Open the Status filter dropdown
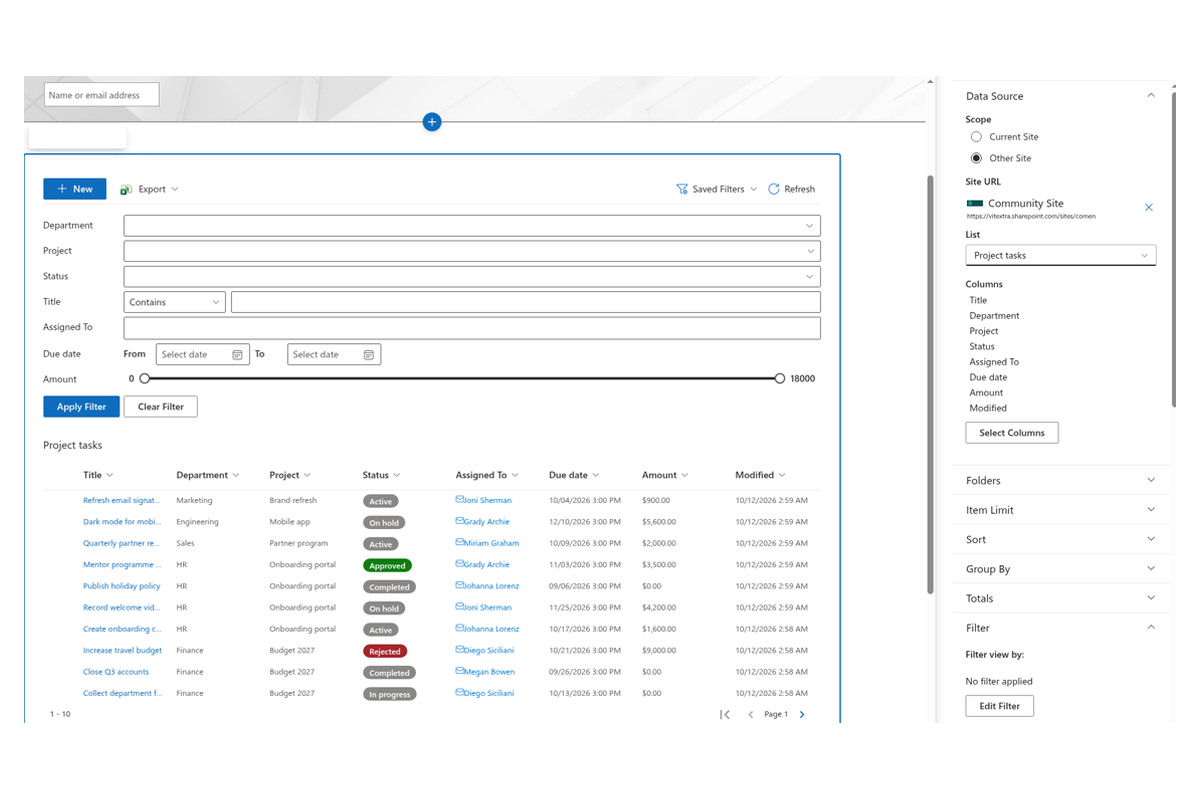Screen dimensions: 1200x800 click(472, 276)
